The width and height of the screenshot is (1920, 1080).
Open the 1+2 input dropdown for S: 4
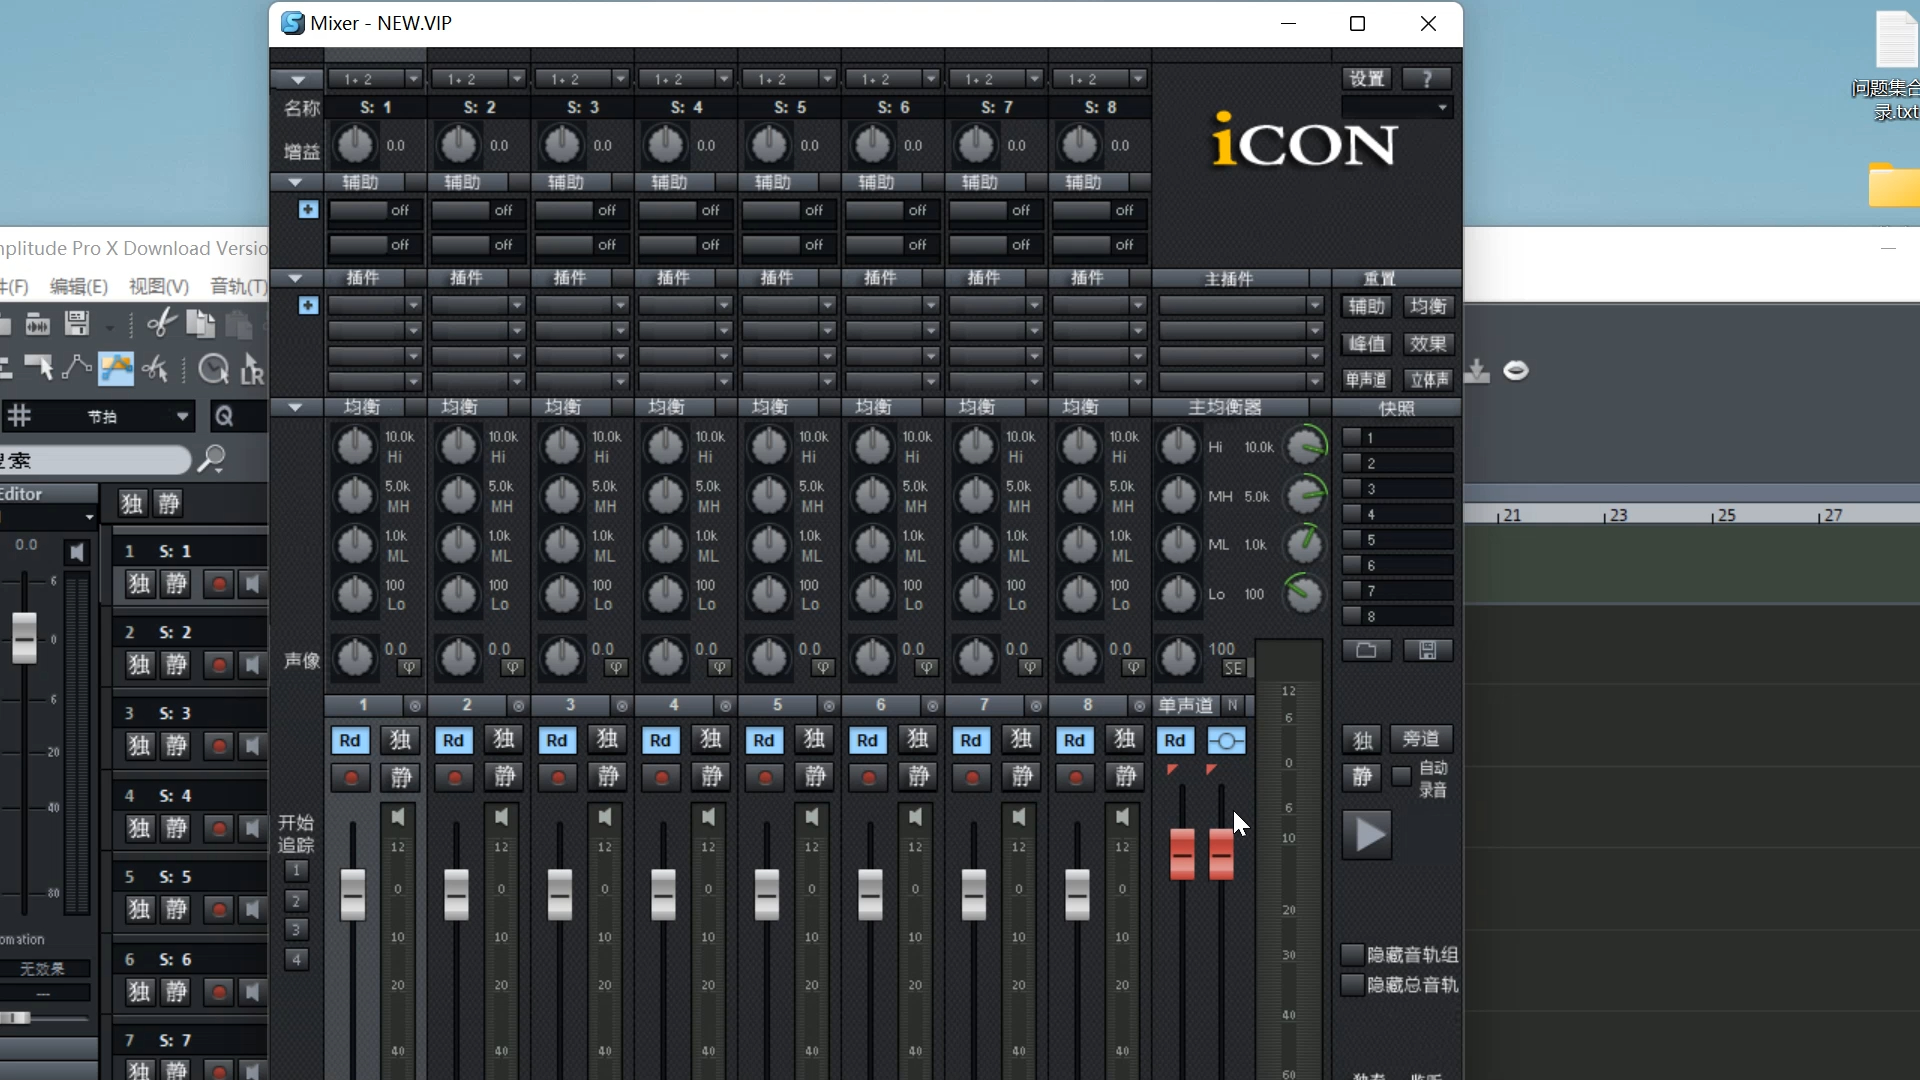point(724,79)
